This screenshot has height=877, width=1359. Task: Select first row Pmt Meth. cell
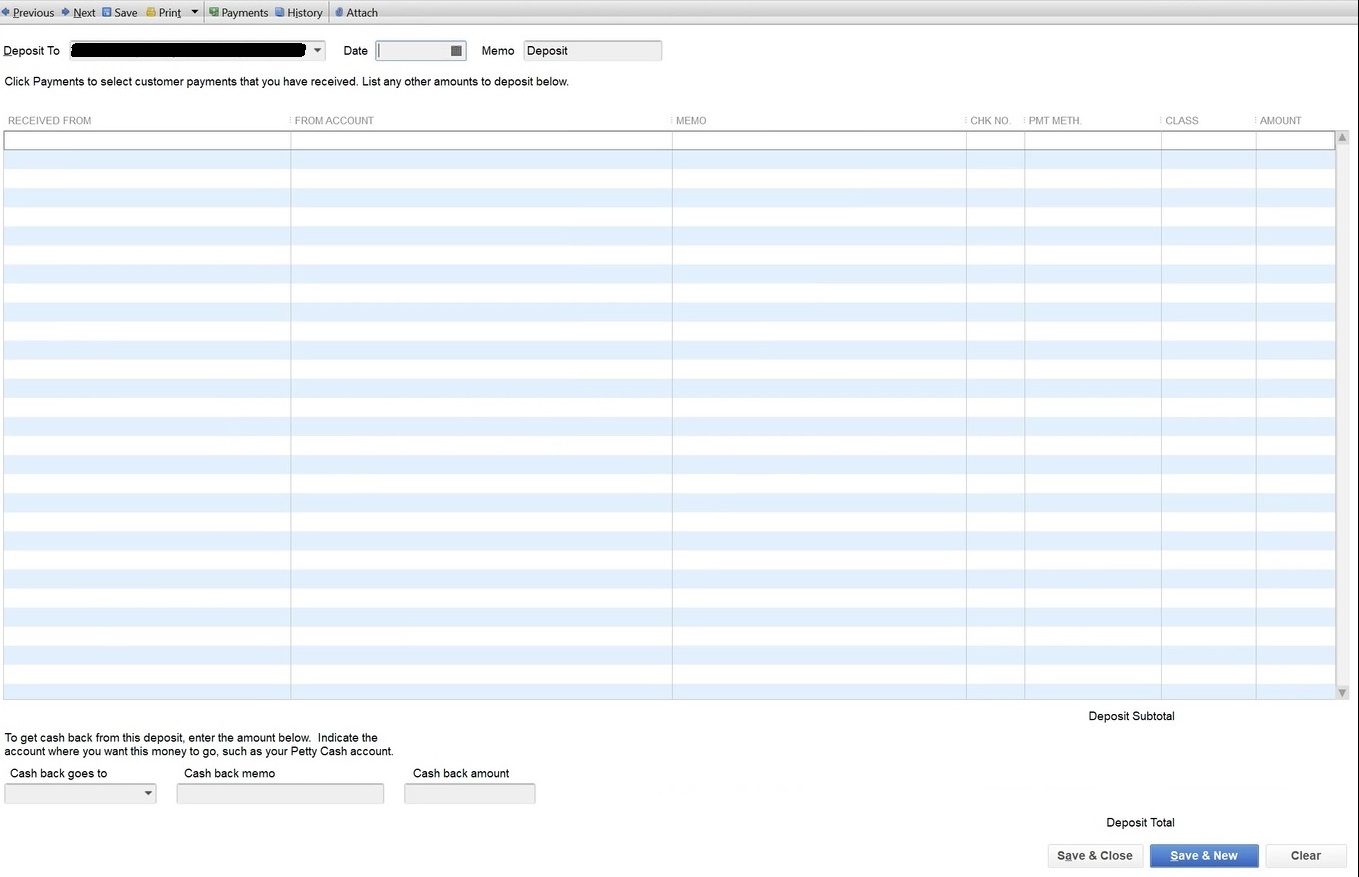(x=1092, y=141)
